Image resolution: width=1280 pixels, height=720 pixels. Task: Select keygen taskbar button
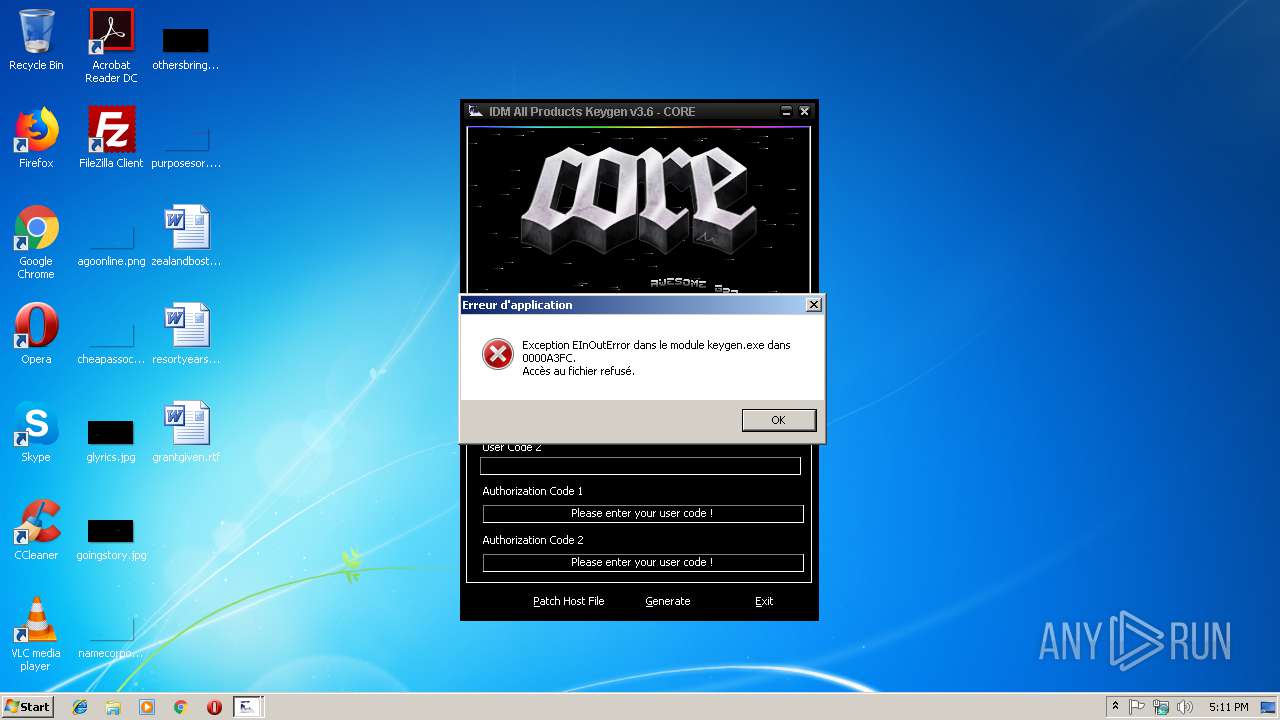[x=248, y=706]
